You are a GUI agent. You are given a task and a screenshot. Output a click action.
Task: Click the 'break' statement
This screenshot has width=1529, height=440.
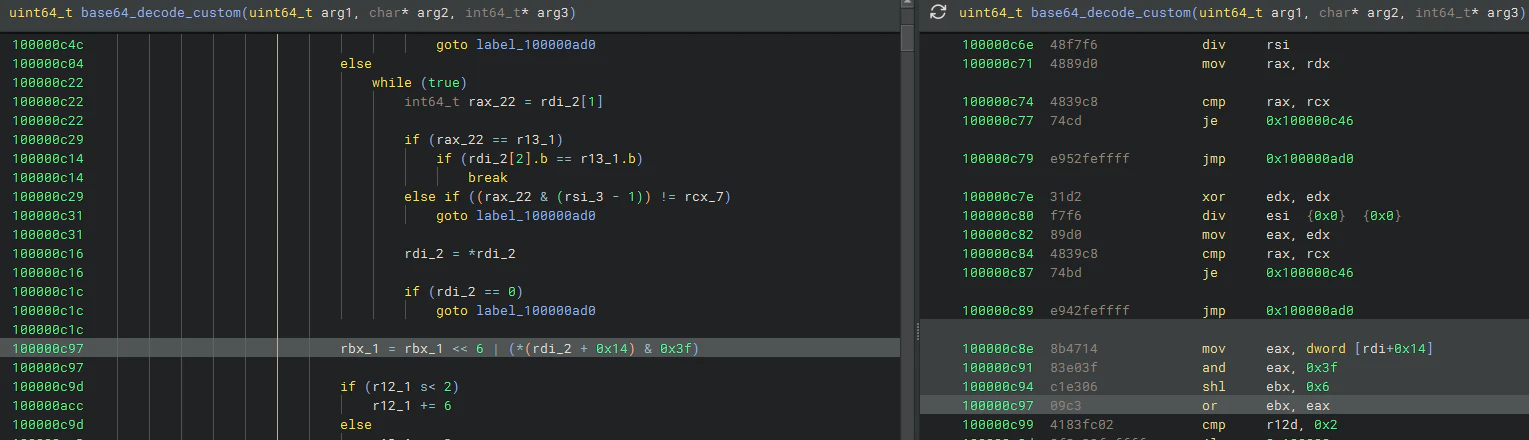coord(488,178)
